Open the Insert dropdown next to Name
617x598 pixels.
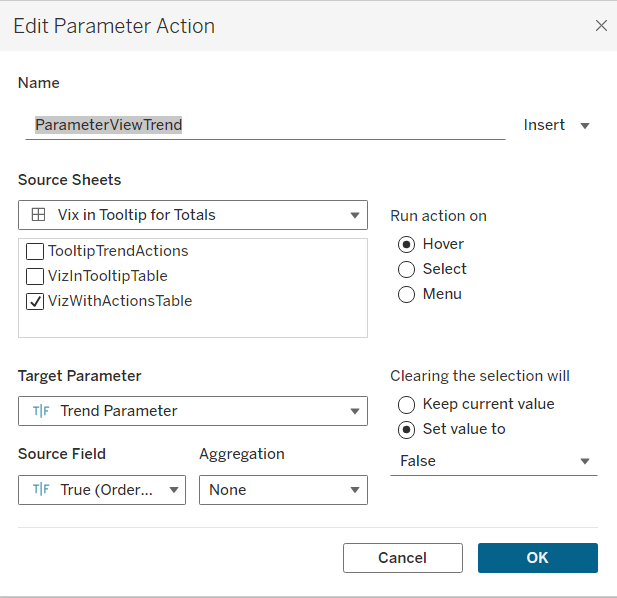tap(557, 125)
